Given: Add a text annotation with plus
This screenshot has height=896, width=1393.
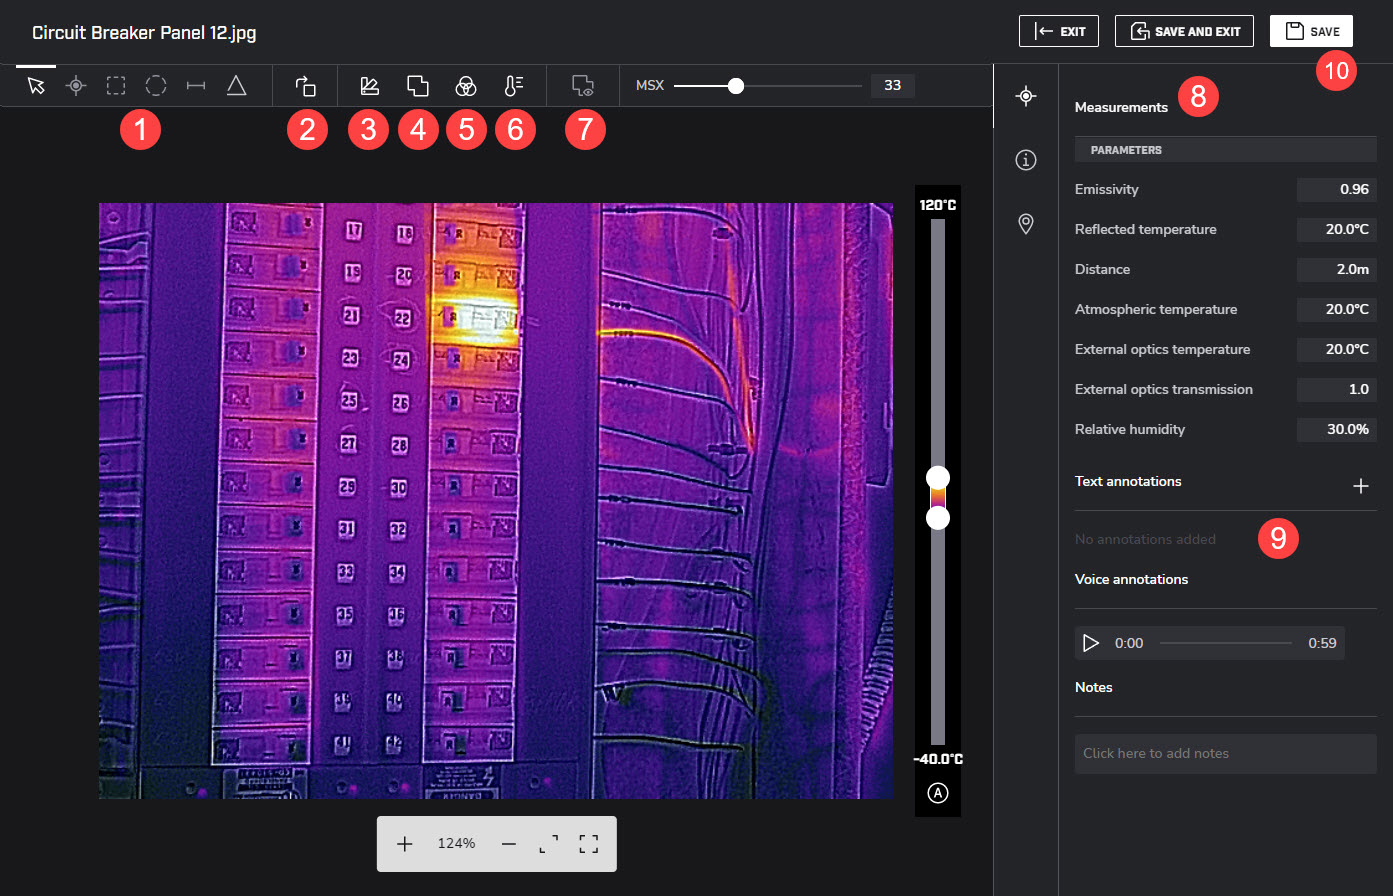Looking at the screenshot, I should click(x=1360, y=486).
